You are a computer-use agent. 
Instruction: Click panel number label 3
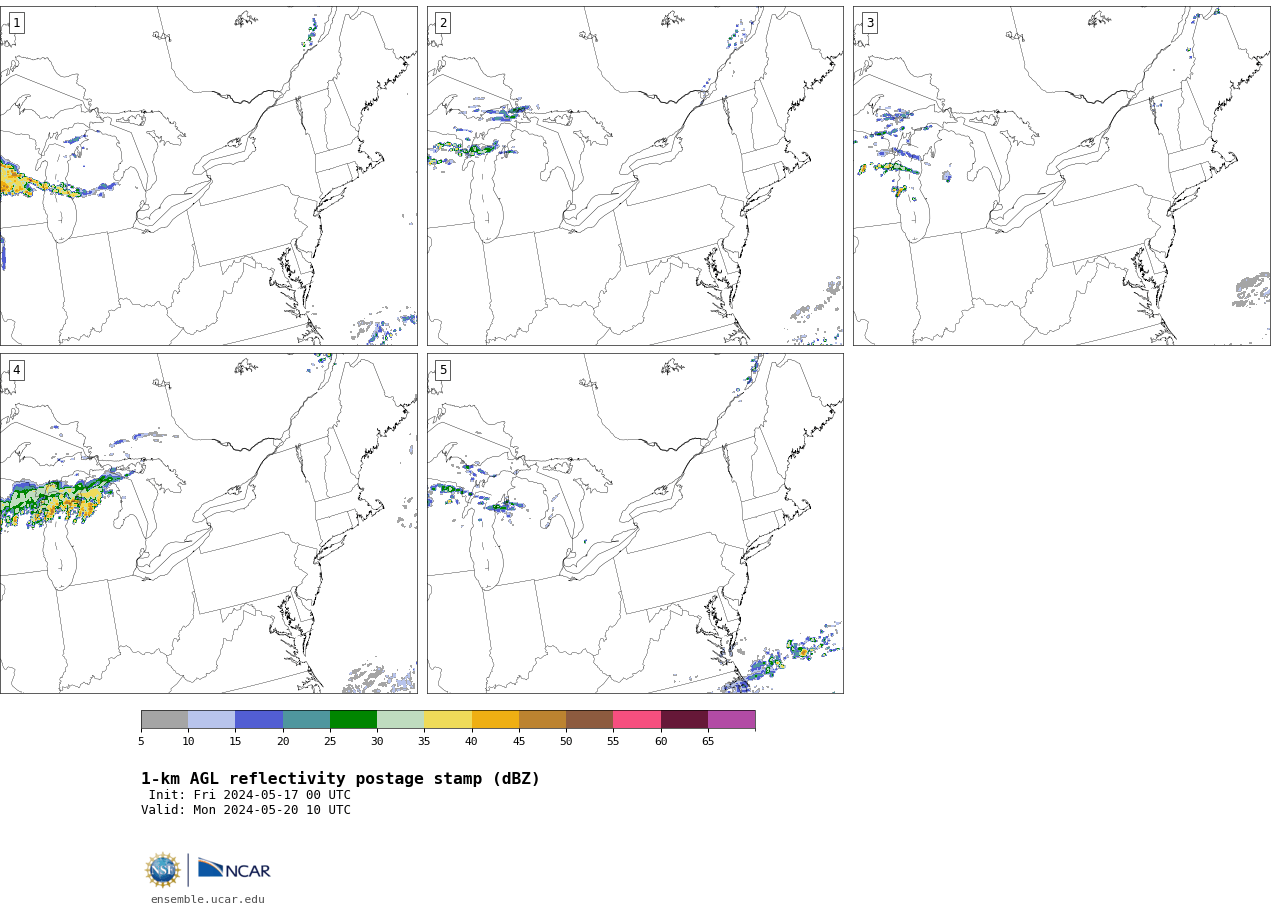pyautogui.click(x=870, y=23)
